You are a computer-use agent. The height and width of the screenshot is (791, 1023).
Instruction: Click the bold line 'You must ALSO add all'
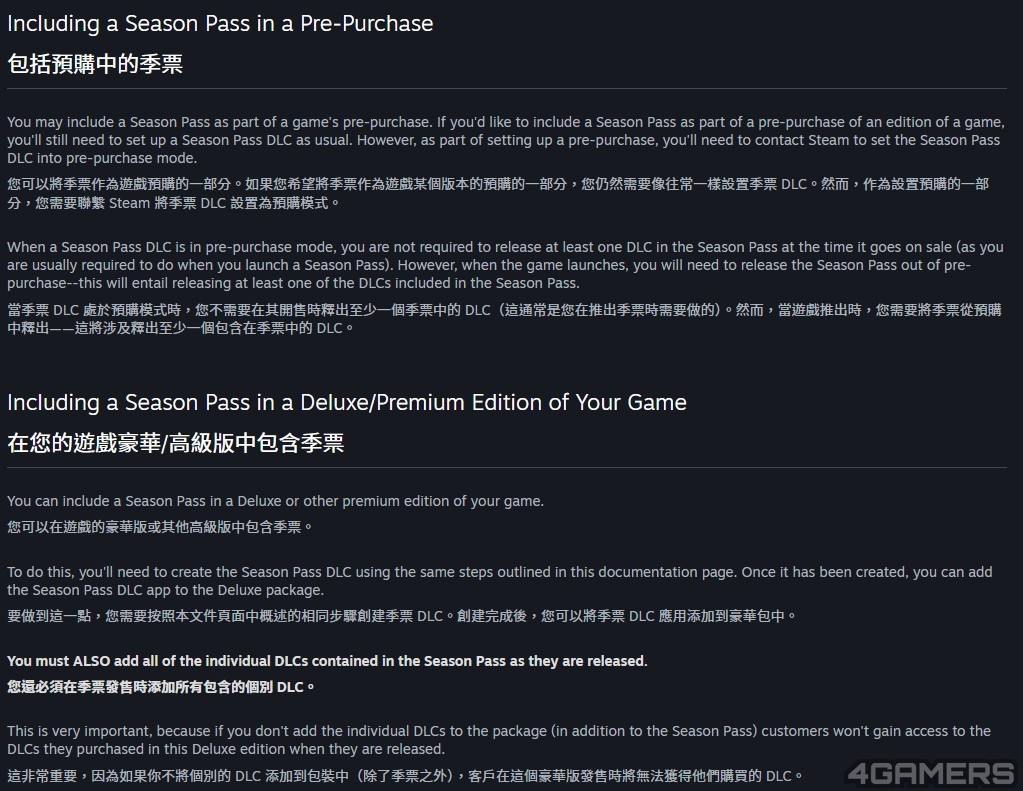click(x=328, y=661)
